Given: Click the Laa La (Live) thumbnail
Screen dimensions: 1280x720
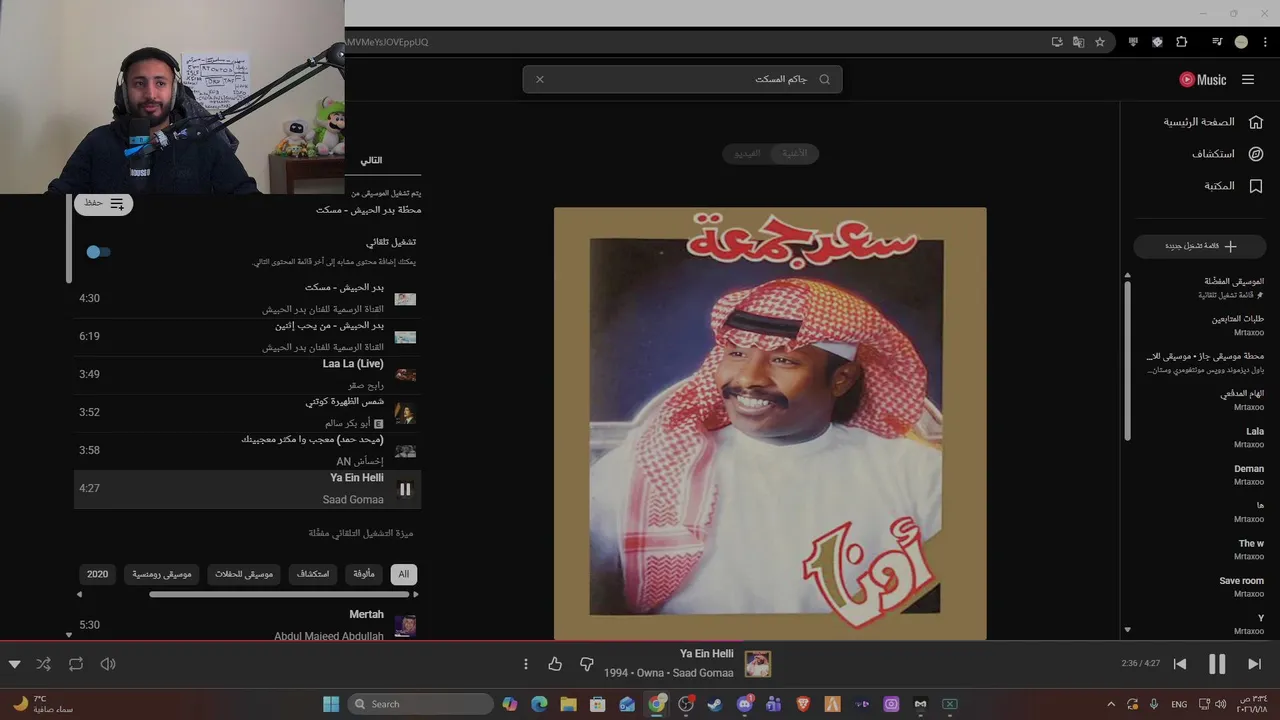Looking at the screenshot, I should coord(405,375).
